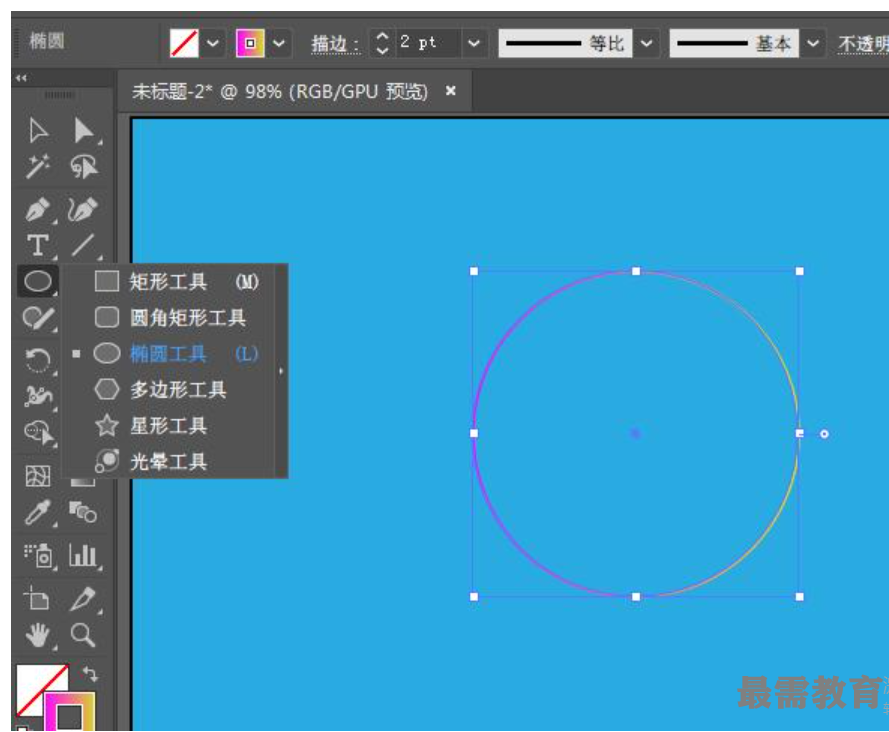Viewport: 889px width, 732px height.
Task: Choose 星形工具 from the flyout
Action: coord(175,426)
